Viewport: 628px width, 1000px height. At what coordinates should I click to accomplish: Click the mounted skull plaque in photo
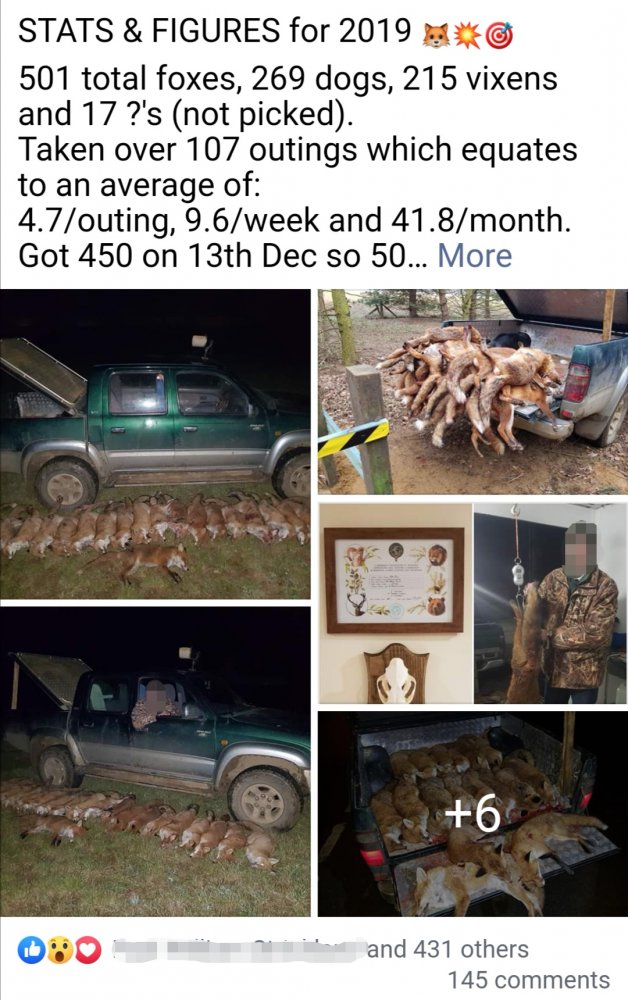(395, 675)
